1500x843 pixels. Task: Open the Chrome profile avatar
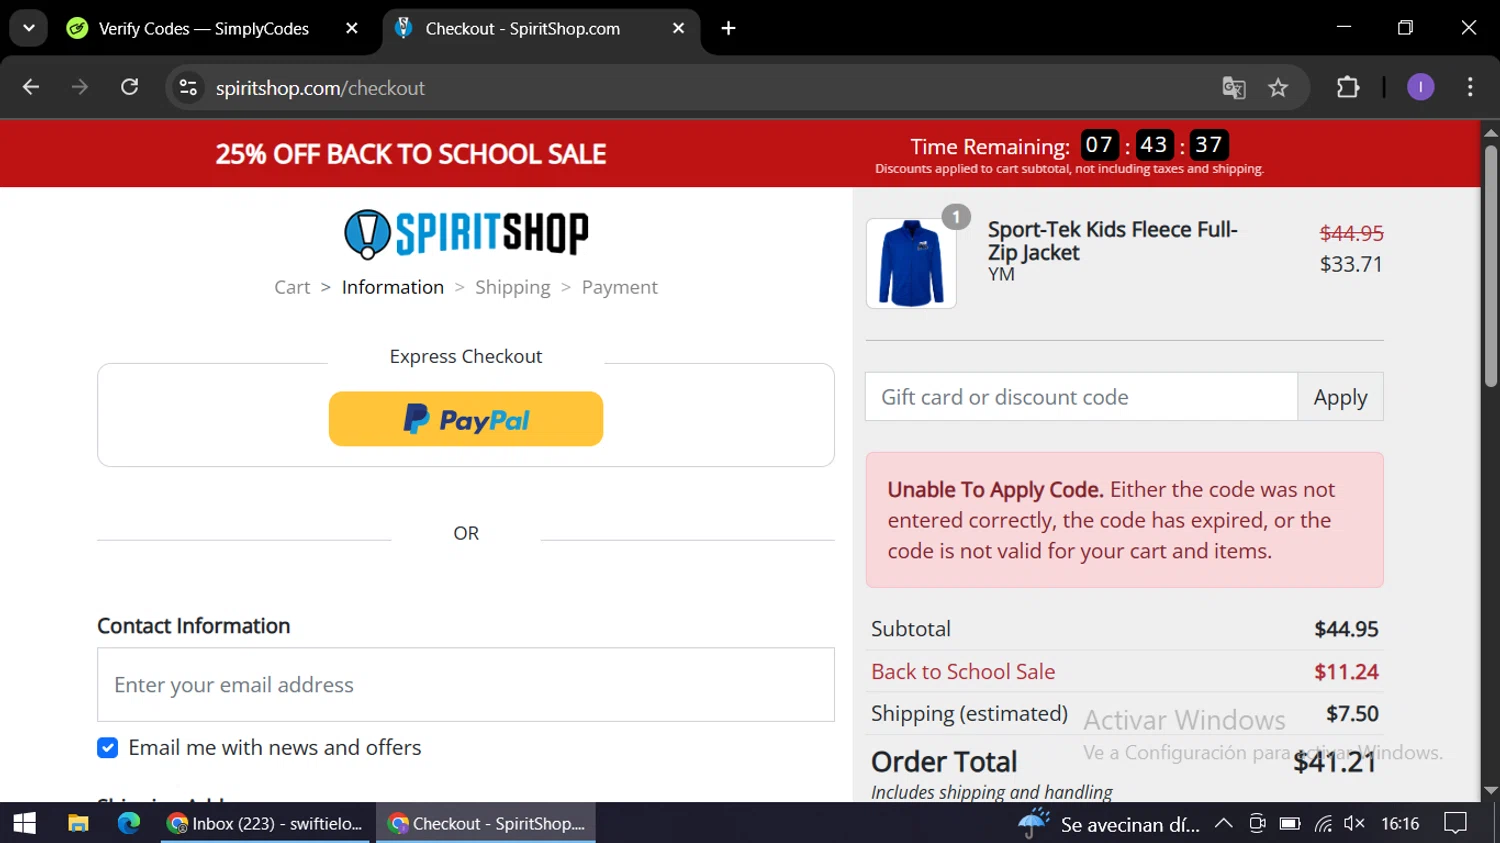tap(1420, 87)
